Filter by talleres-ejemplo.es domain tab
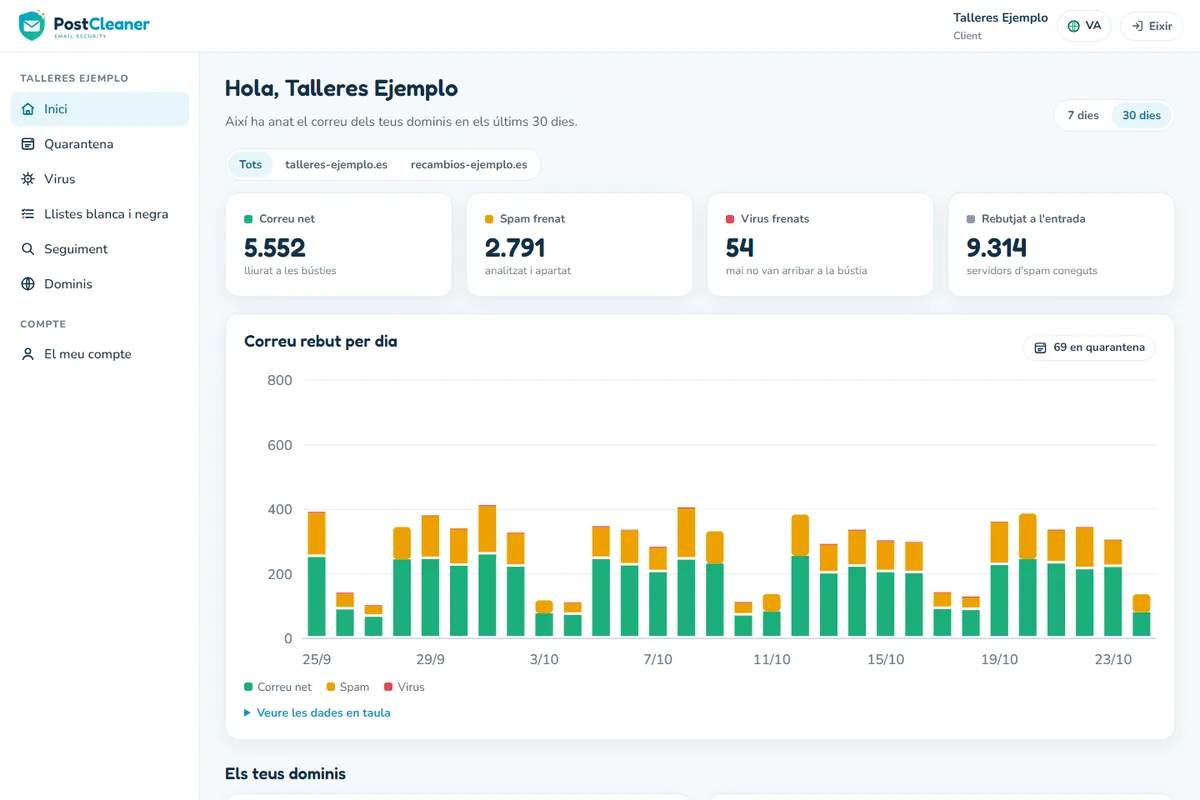This screenshot has width=1200, height=800. [x=336, y=164]
